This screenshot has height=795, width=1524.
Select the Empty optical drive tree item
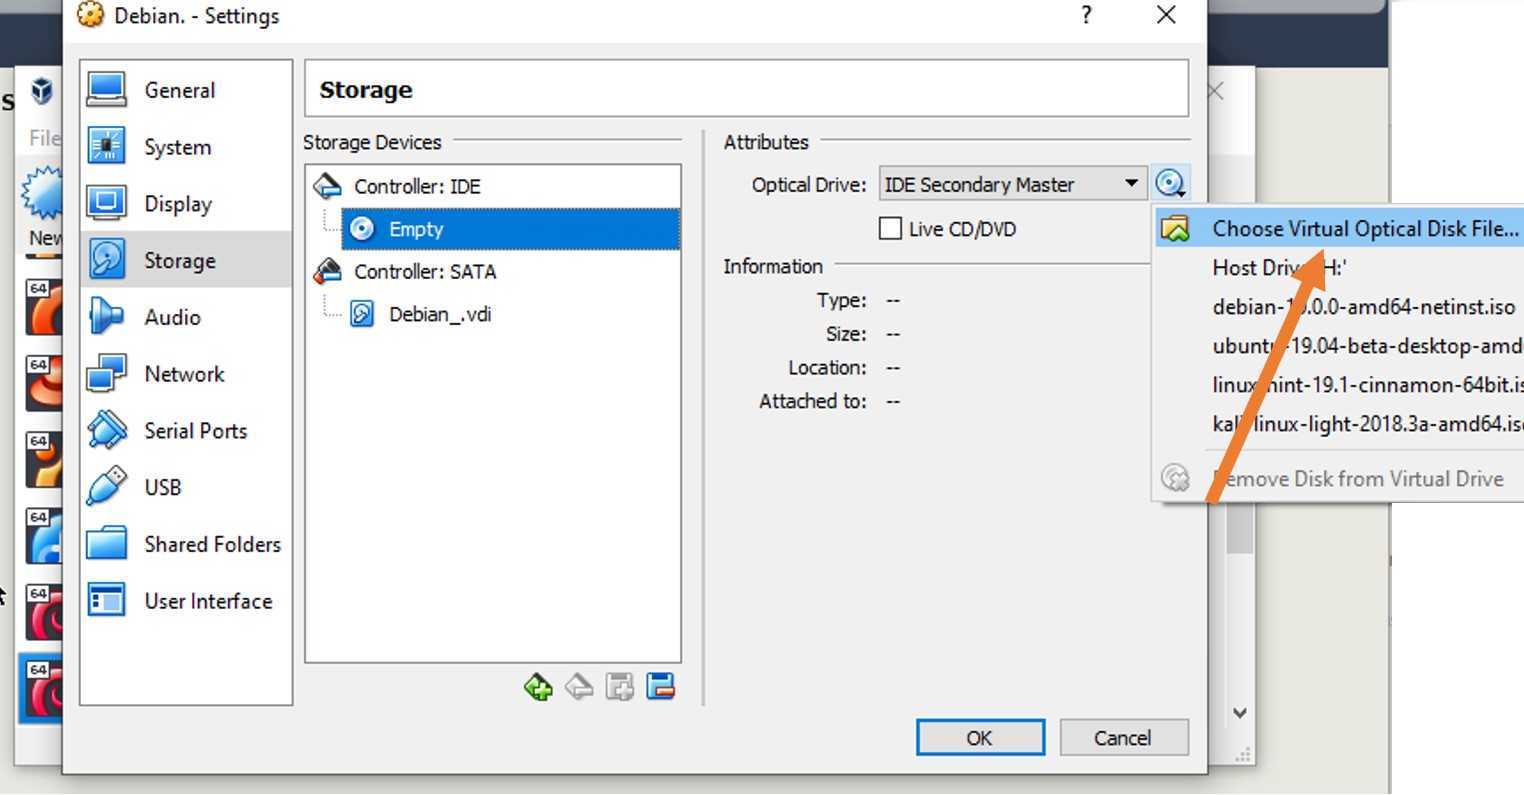[x=510, y=229]
